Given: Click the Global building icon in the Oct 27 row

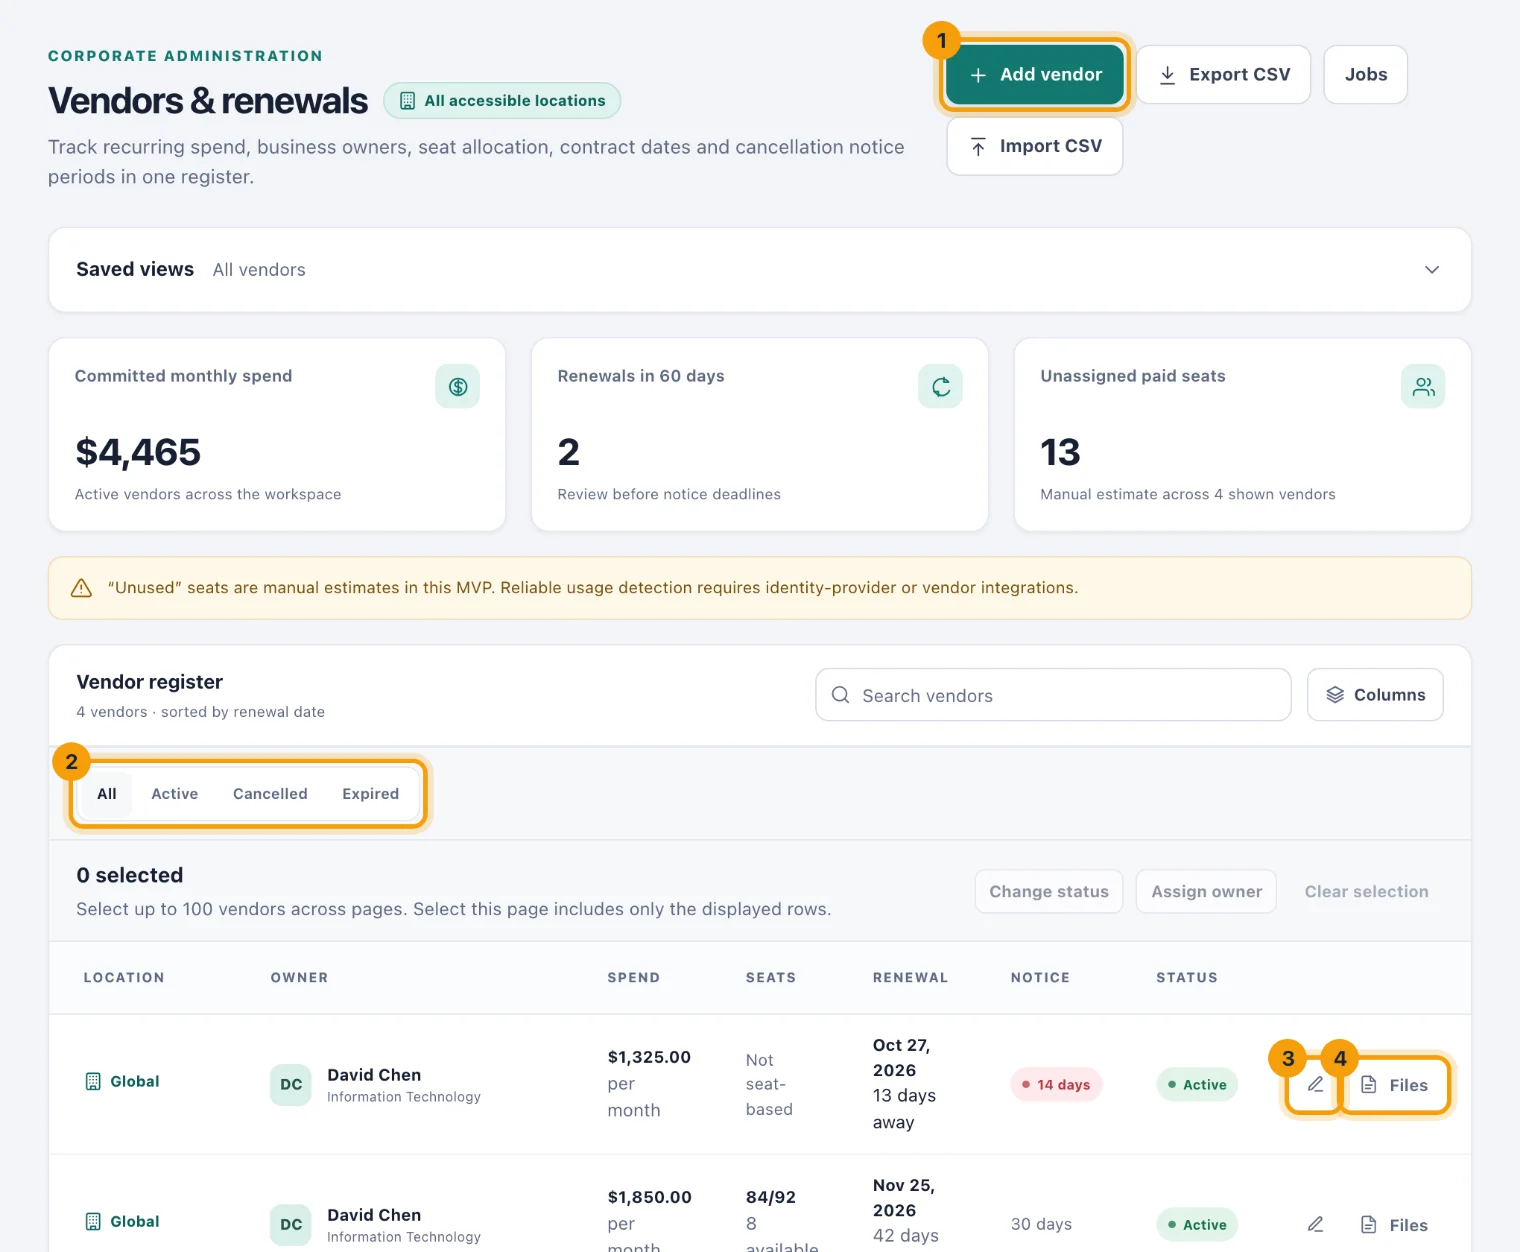Looking at the screenshot, I should click(93, 1082).
